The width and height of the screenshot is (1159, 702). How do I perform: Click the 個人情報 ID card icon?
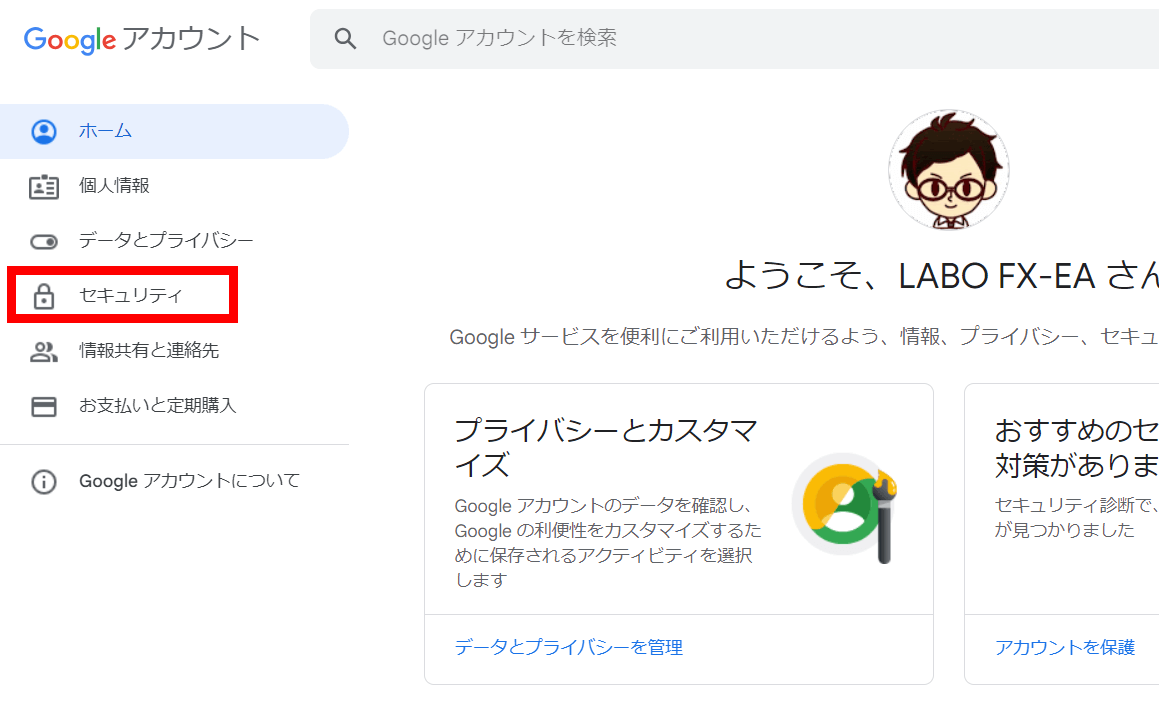pyautogui.click(x=44, y=186)
